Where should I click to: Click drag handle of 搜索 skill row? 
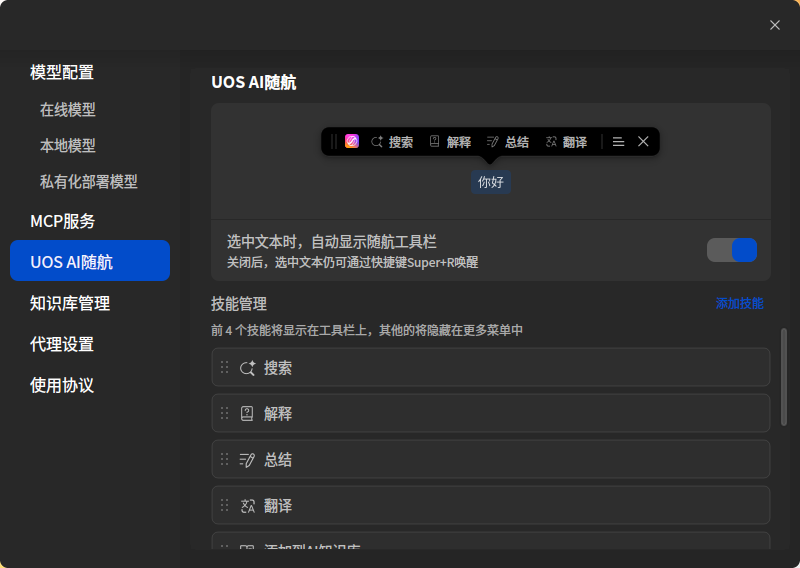pyautogui.click(x=224, y=367)
